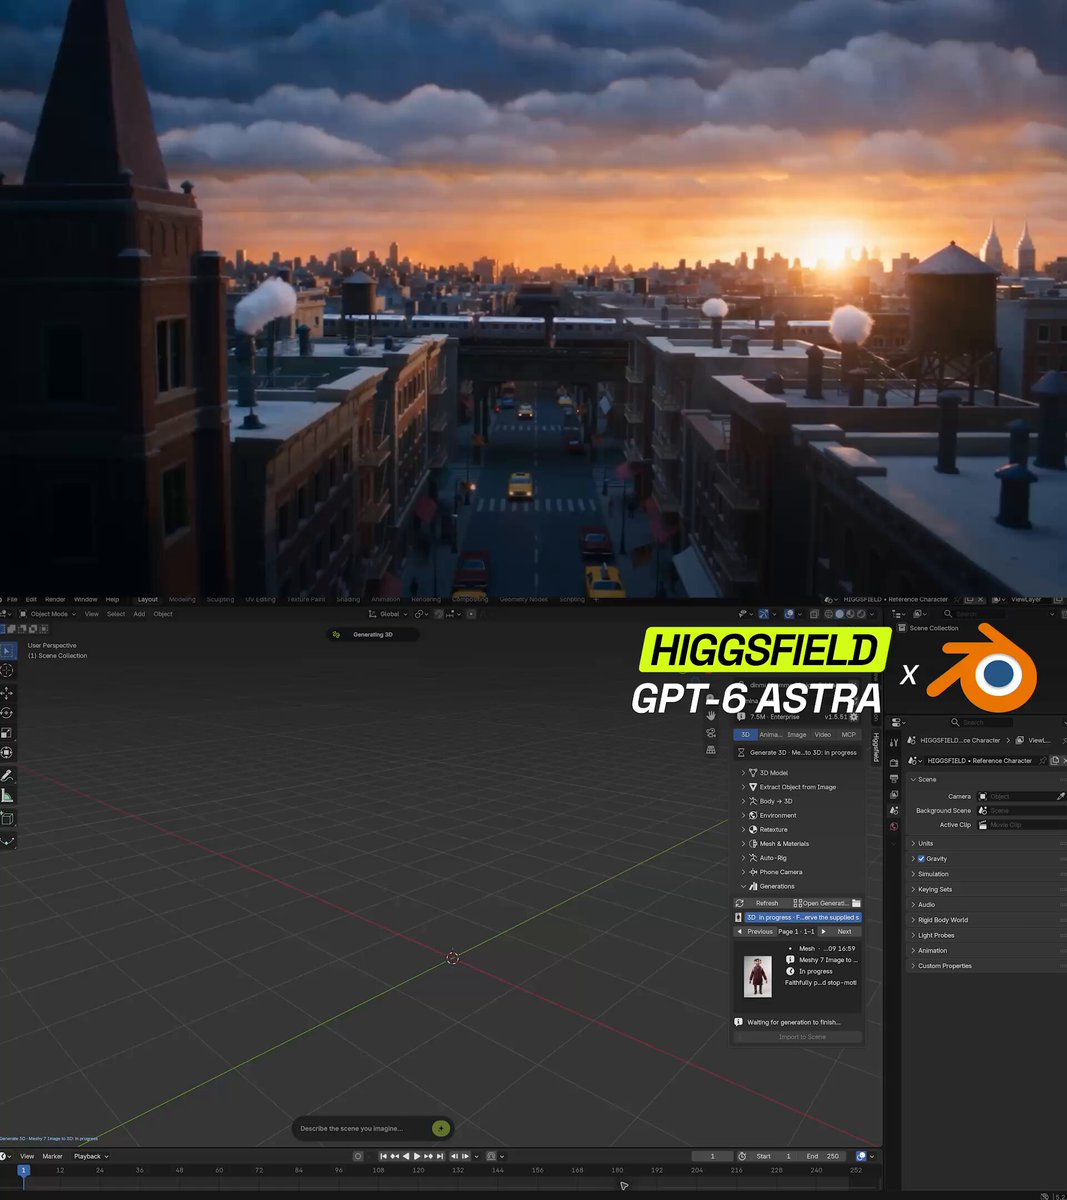Open the Global transform orientation dropdown

[x=389, y=614]
